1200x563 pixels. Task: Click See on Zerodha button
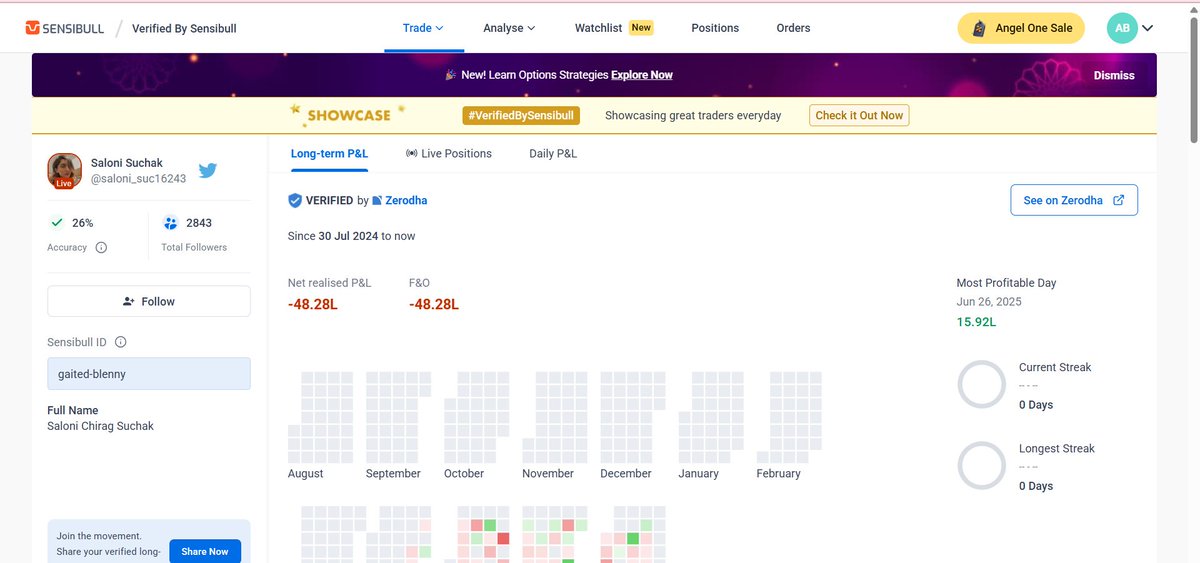pos(1074,200)
